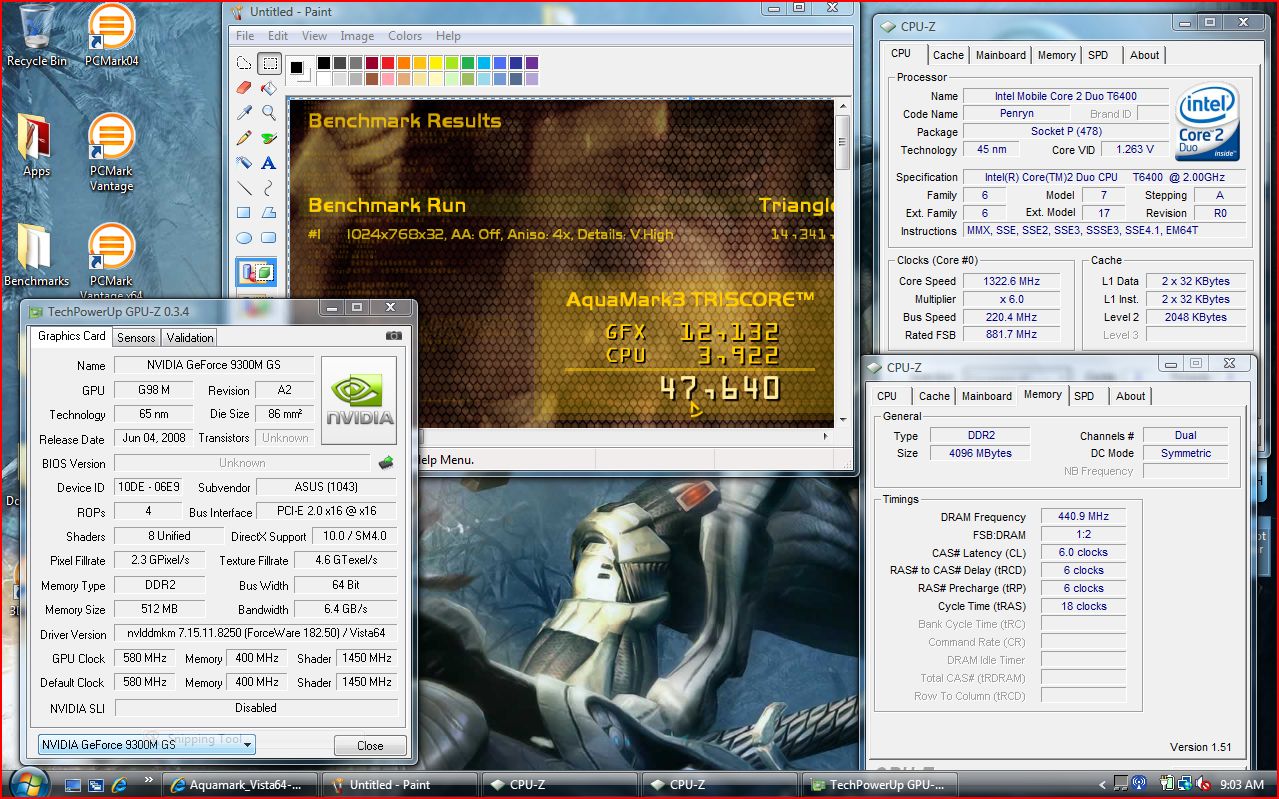Switch to the Validation tab in GPU-Z
Image resolution: width=1279 pixels, height=799 pixels.
pyautogui.click(x=190, y=338)
